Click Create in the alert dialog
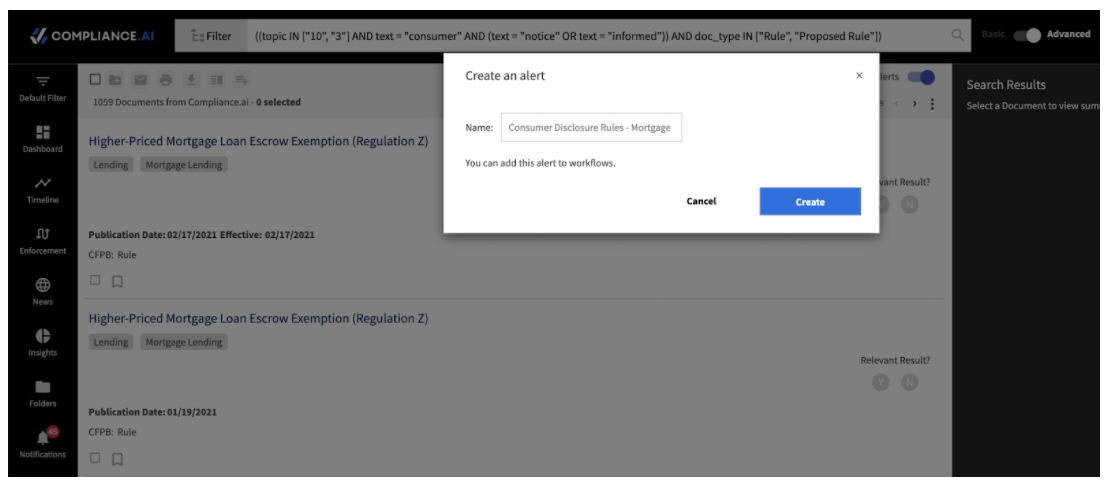The image size is (1110, 489). [x=810, y=202]
